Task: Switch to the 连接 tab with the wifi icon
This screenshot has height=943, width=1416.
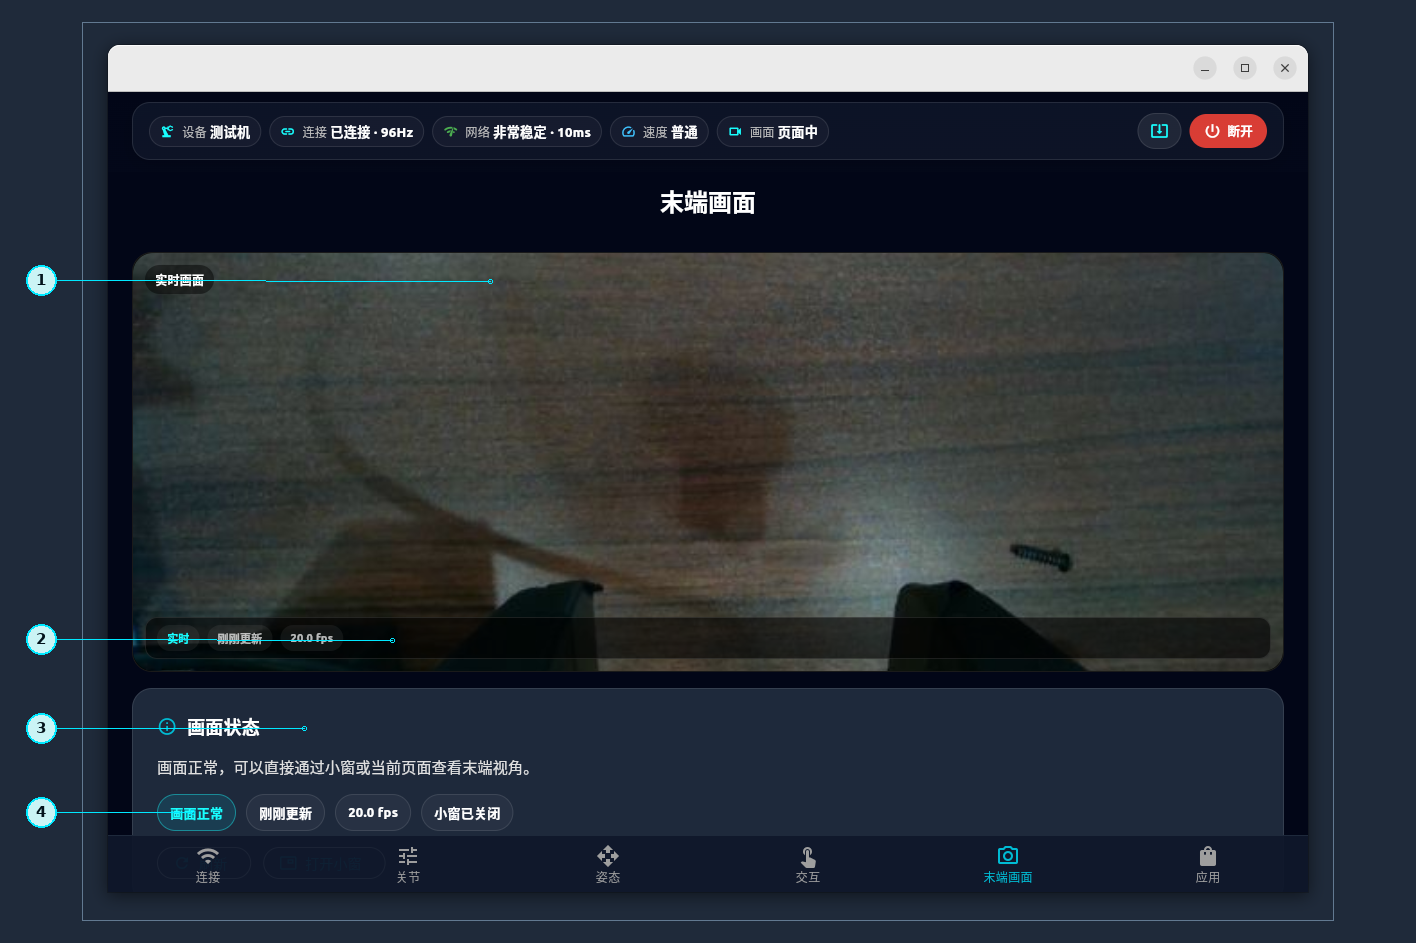Action: point(208,865)
